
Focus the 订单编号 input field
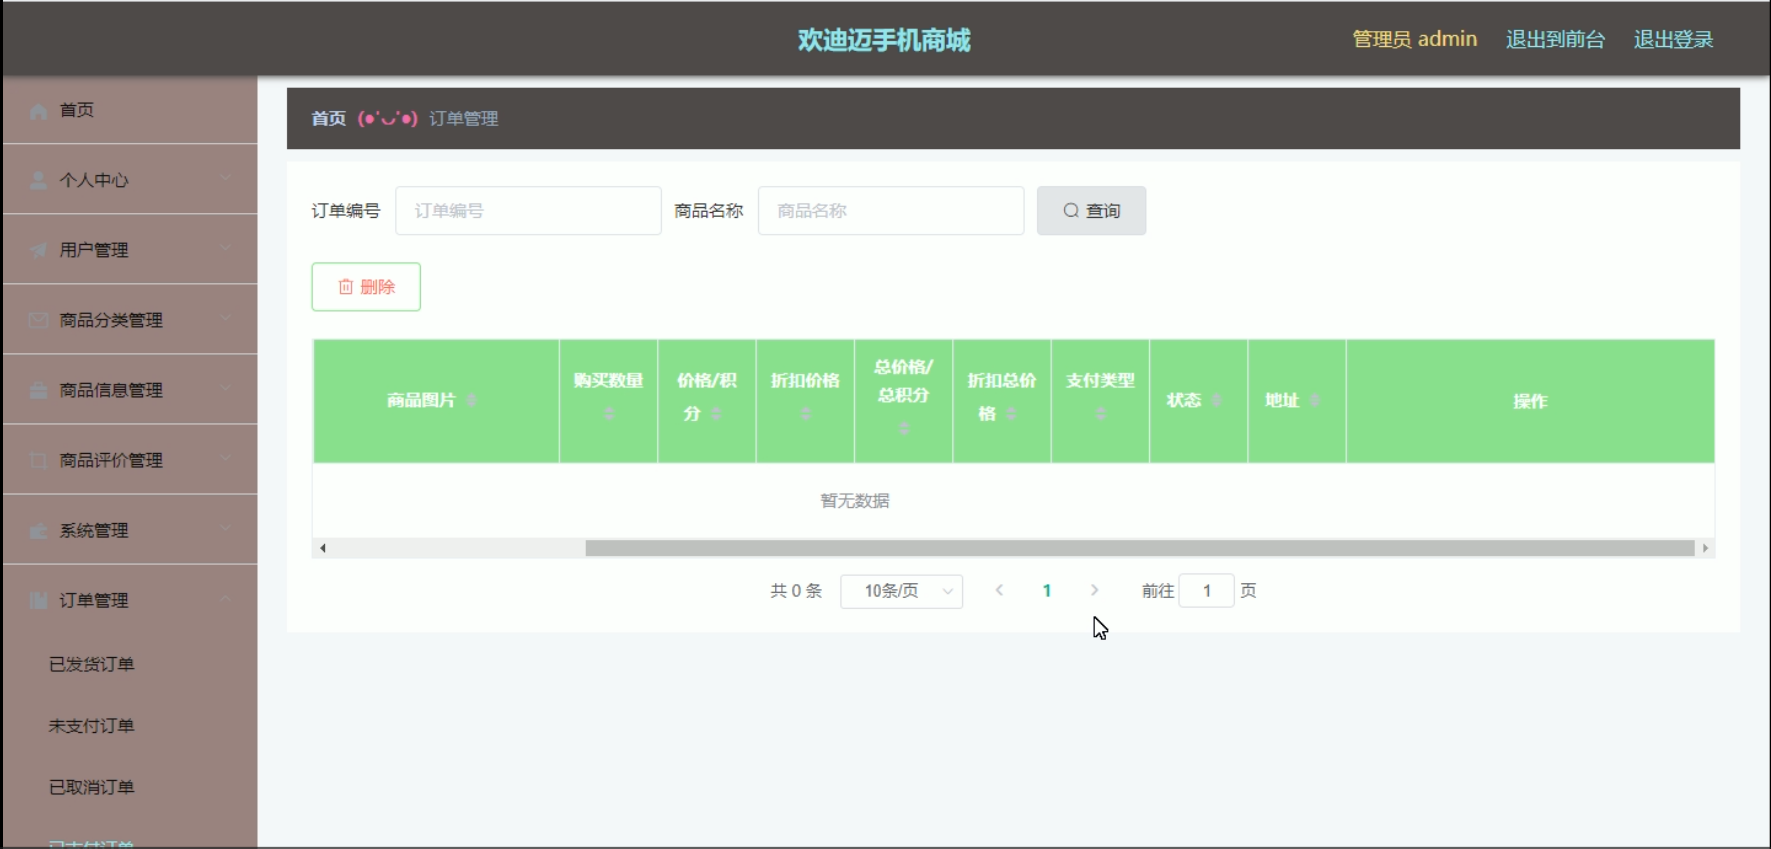(528, 211)
